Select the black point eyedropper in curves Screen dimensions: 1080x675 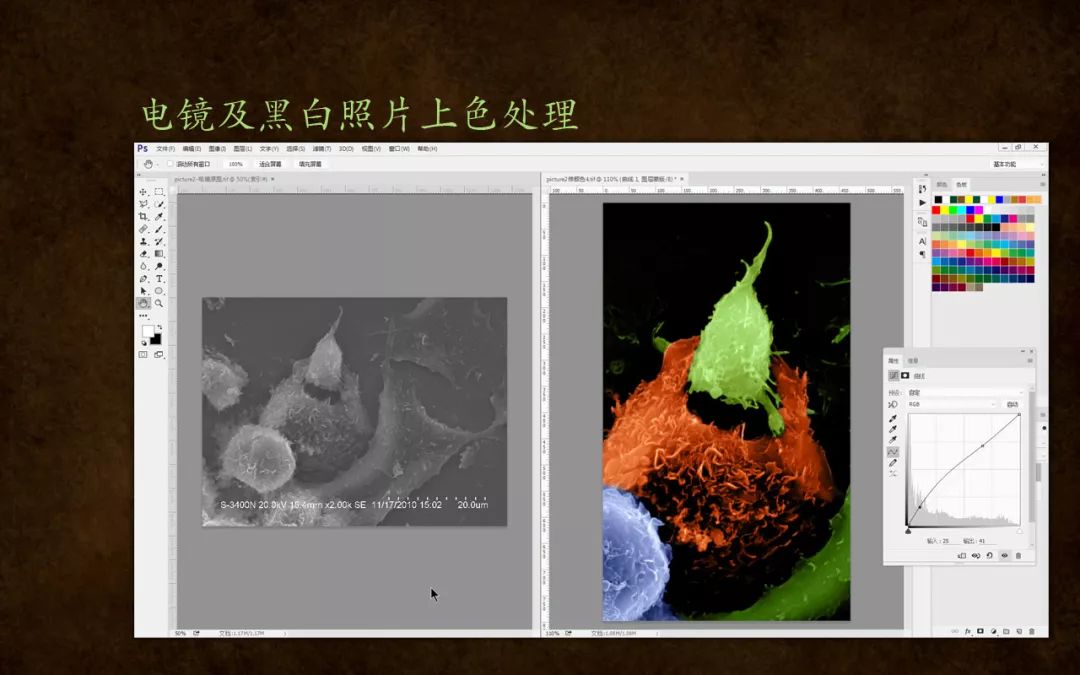(893, 417)
